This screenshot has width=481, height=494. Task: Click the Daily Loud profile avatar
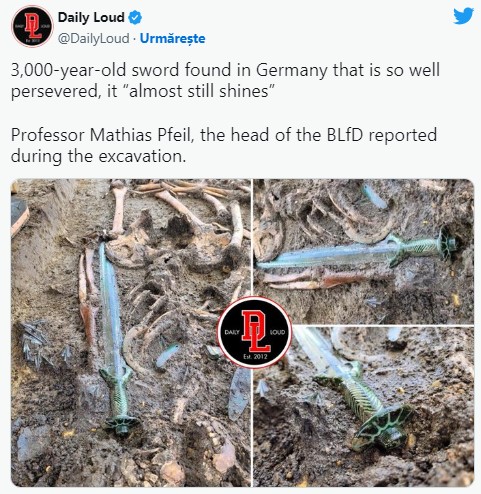(x=32, y=26)
